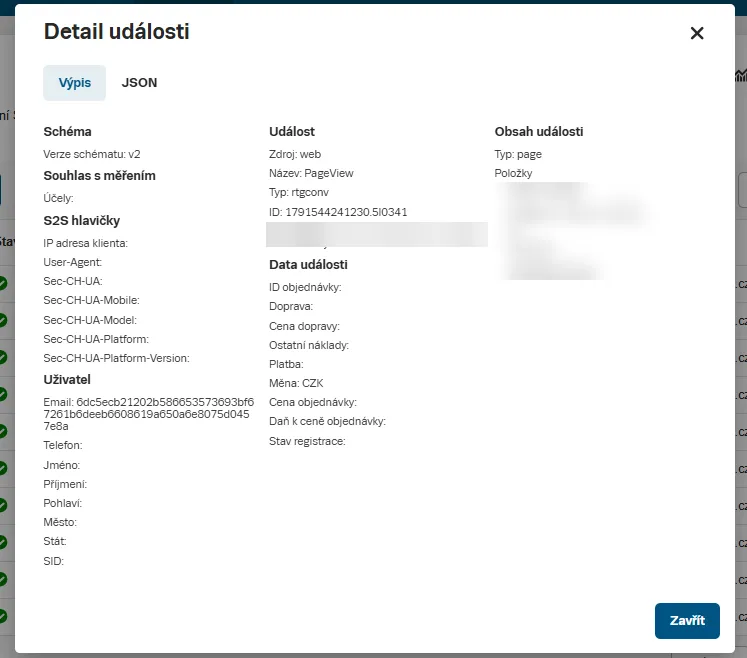The width and height of the screenshot is (747, 658).
Task: Click the 'Souhlas s měřením' heading
Action: pos(99,176)
